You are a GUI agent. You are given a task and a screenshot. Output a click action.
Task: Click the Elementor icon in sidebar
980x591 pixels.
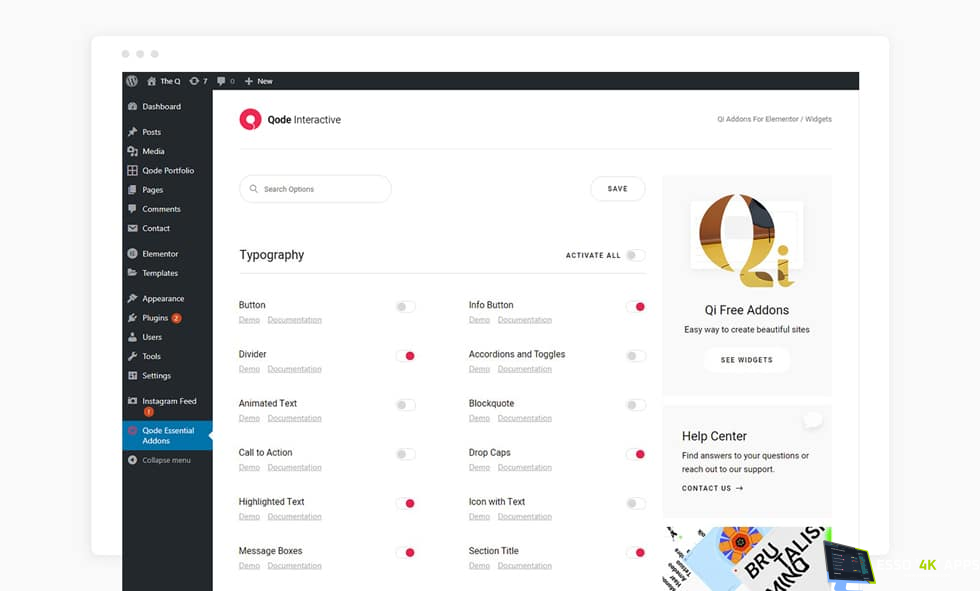[133, 254]
